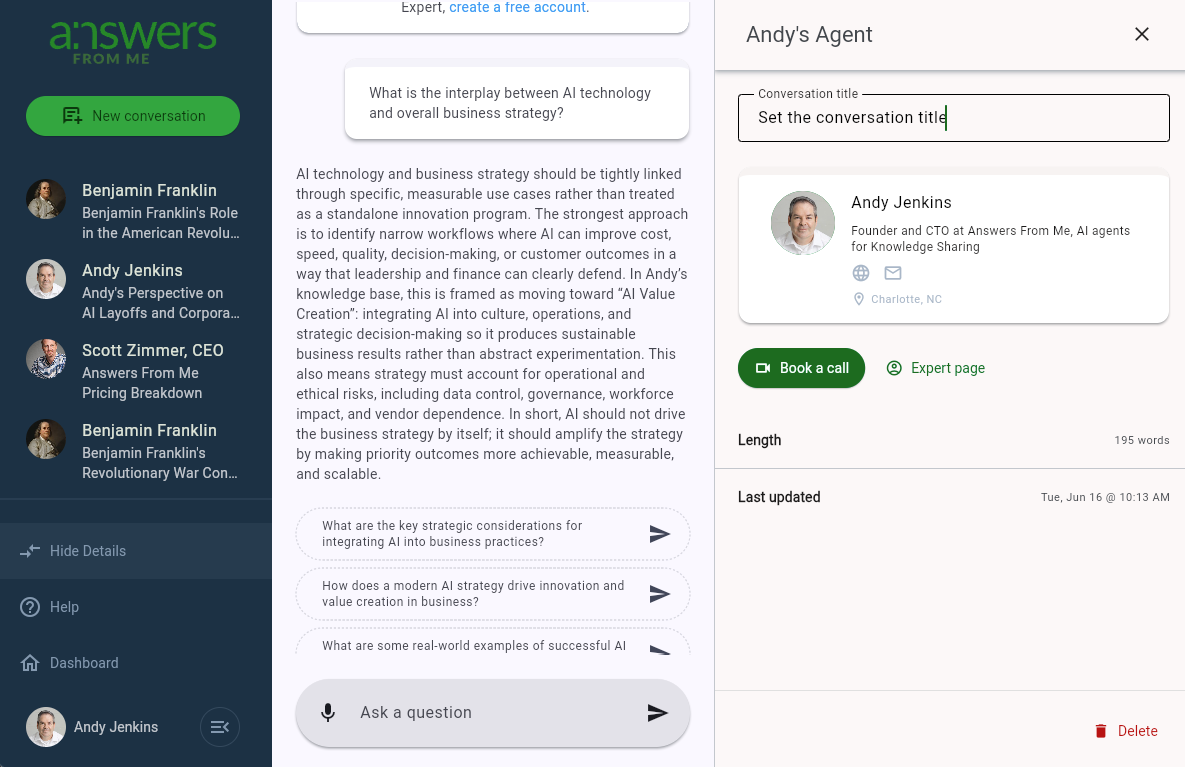Open Andy Jenkins' website globe icon
Viewport: 1185px width, 767px height.
tap(861, 273)
